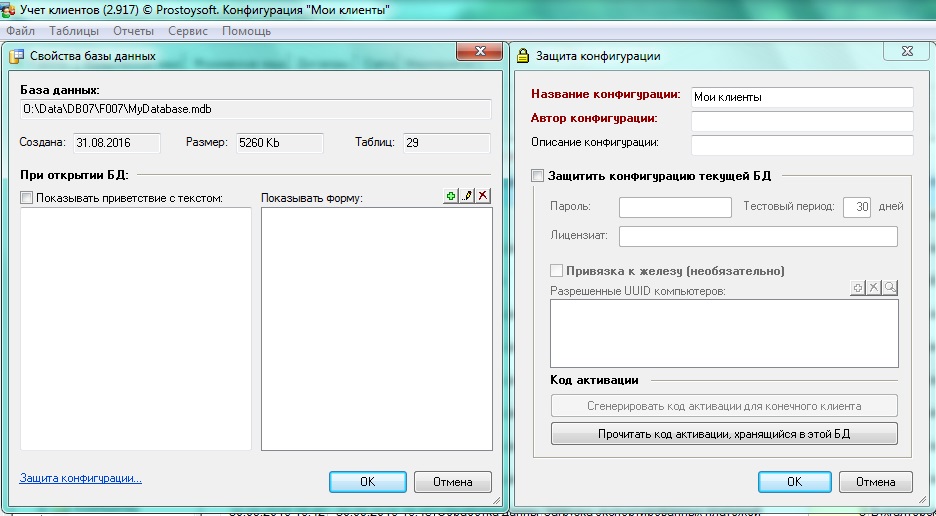Focus the Название конфигурации field
936x516 pixels.
pos(802,97)
